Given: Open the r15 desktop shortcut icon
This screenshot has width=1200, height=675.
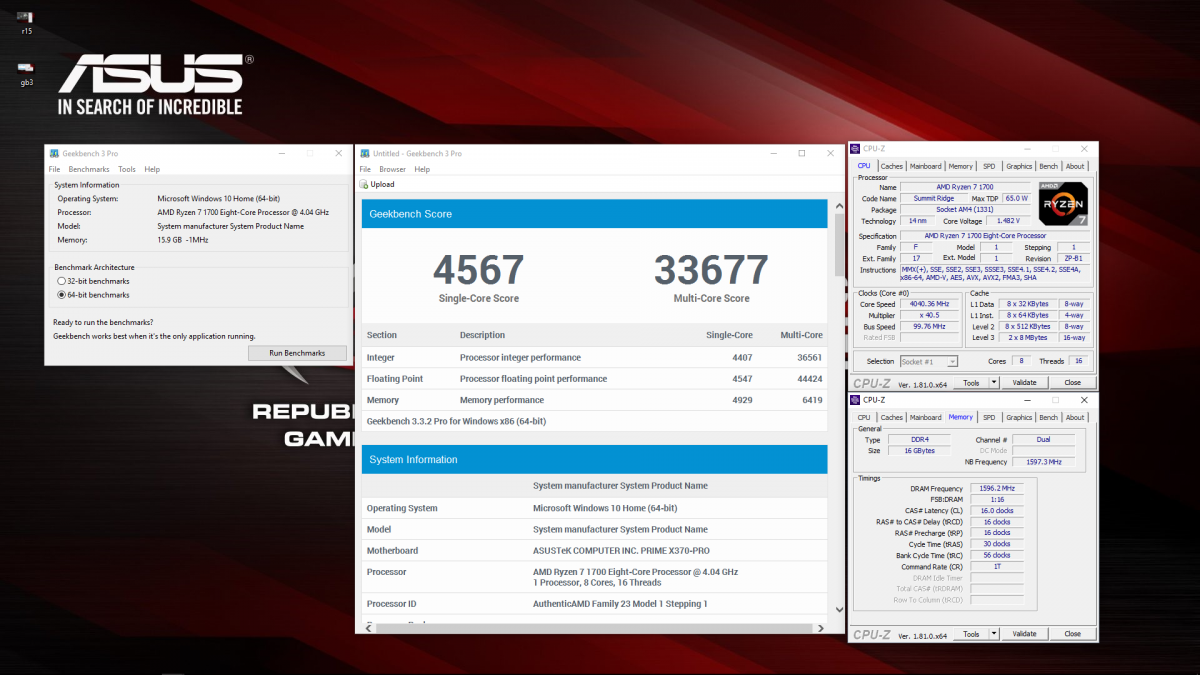Looking at the screenshot, I should tap(26, 18).
